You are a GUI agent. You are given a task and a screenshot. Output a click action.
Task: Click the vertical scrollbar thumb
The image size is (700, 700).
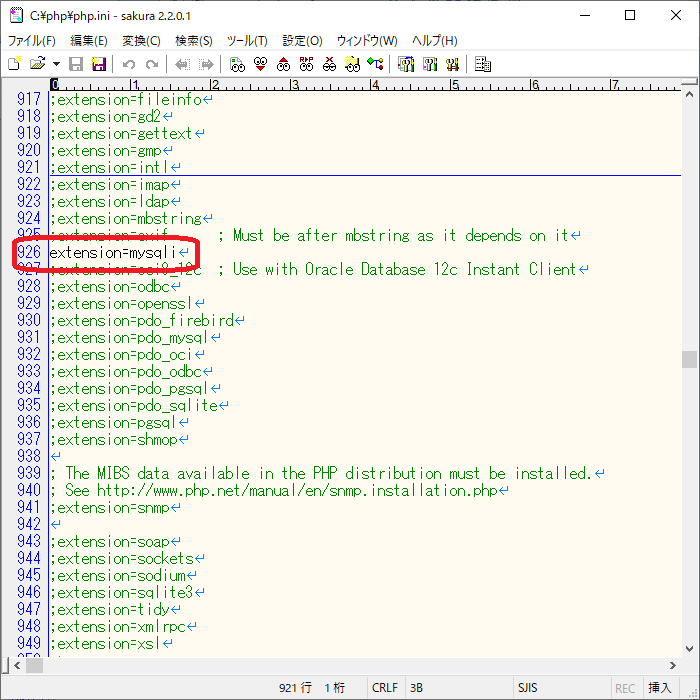(x=689, y=359)
